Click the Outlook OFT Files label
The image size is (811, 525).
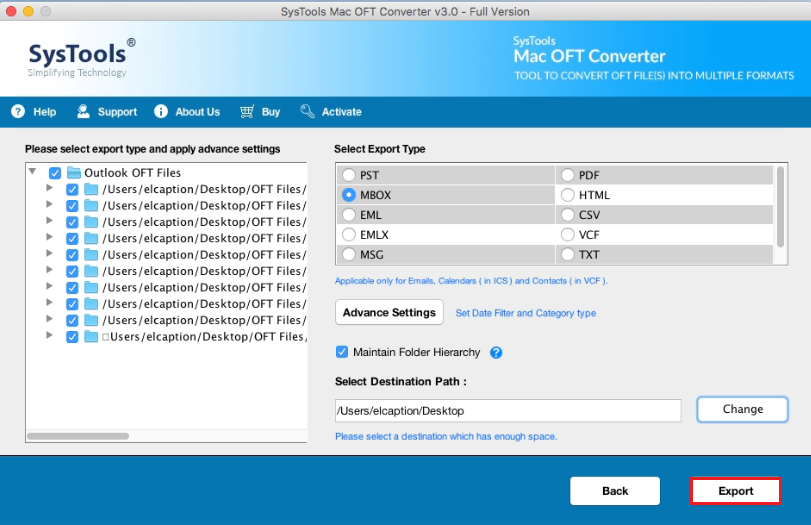tap(132, 173)
